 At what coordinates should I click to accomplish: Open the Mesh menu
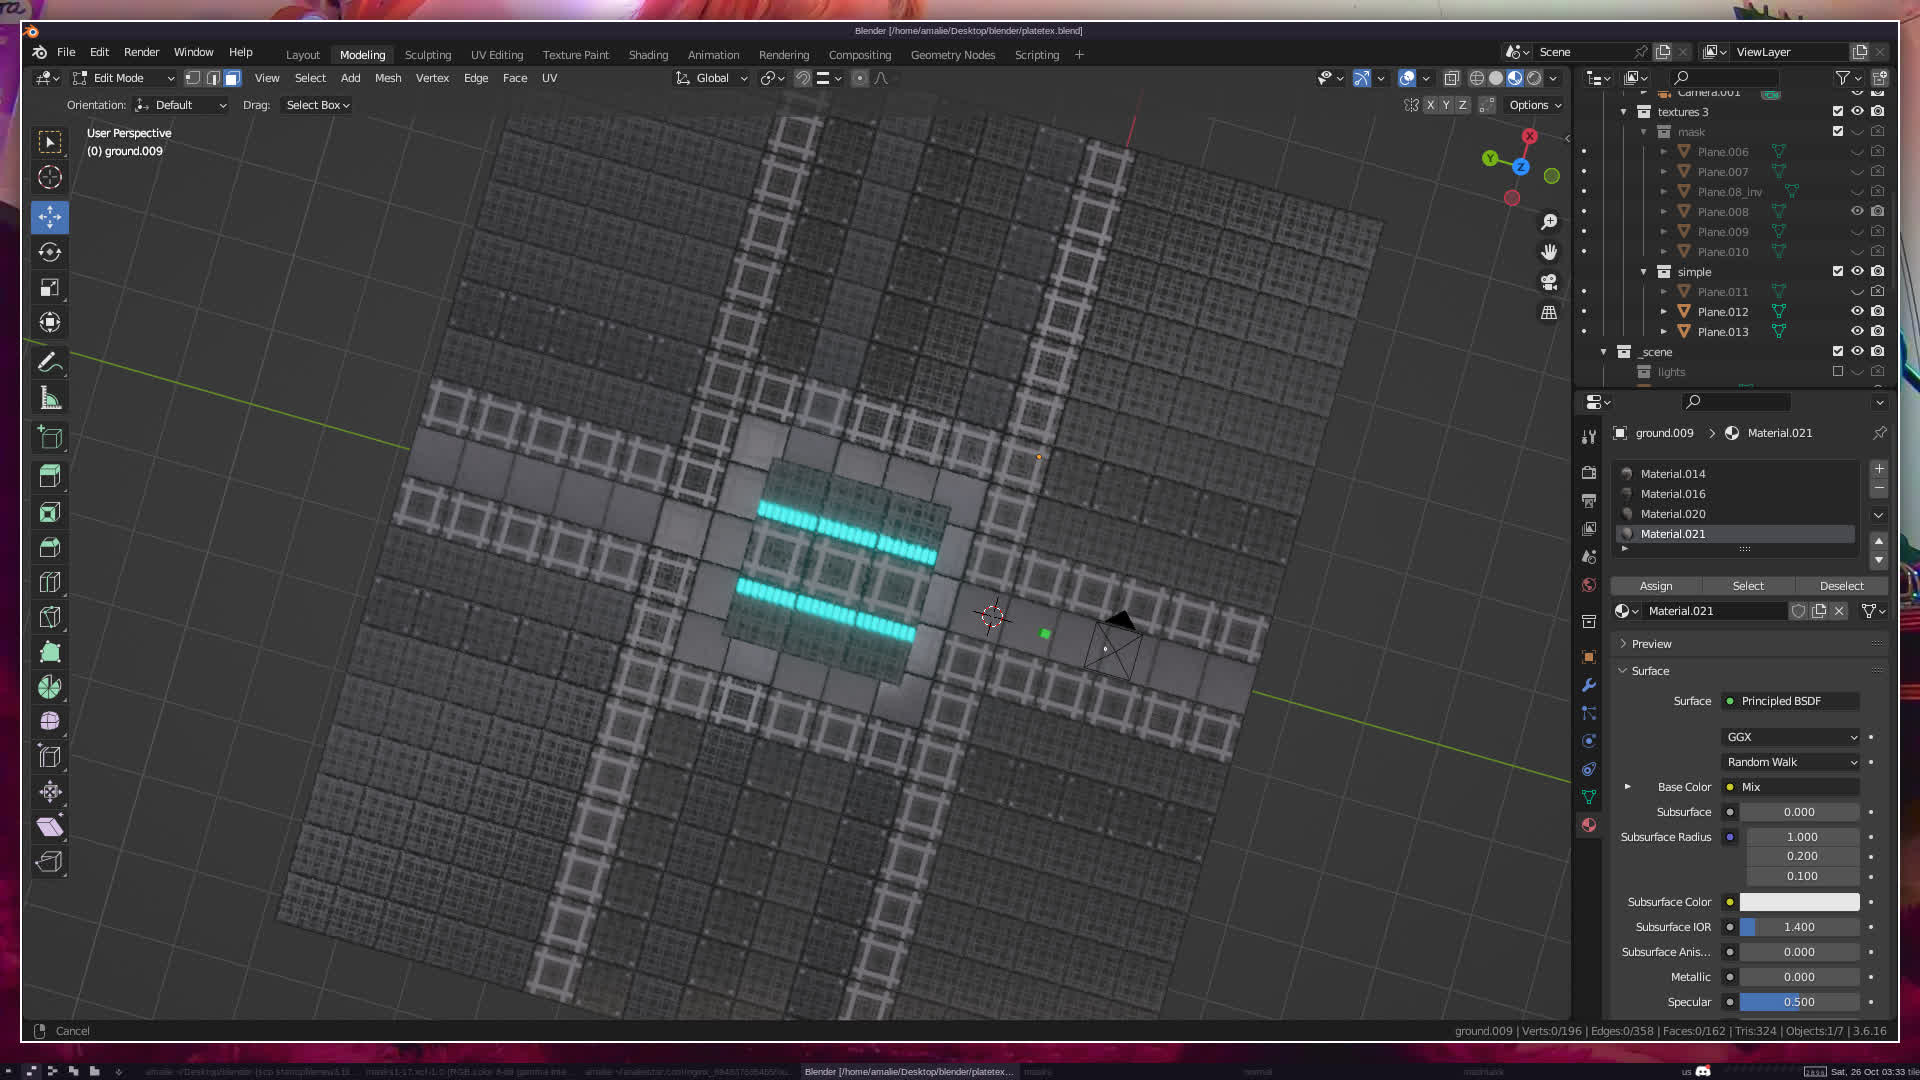point(388,78)
